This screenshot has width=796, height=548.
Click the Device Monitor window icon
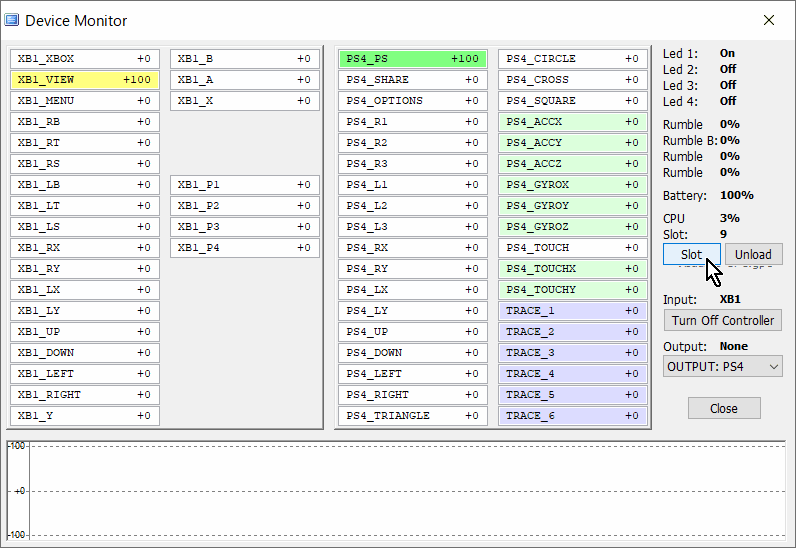[12, 20]
